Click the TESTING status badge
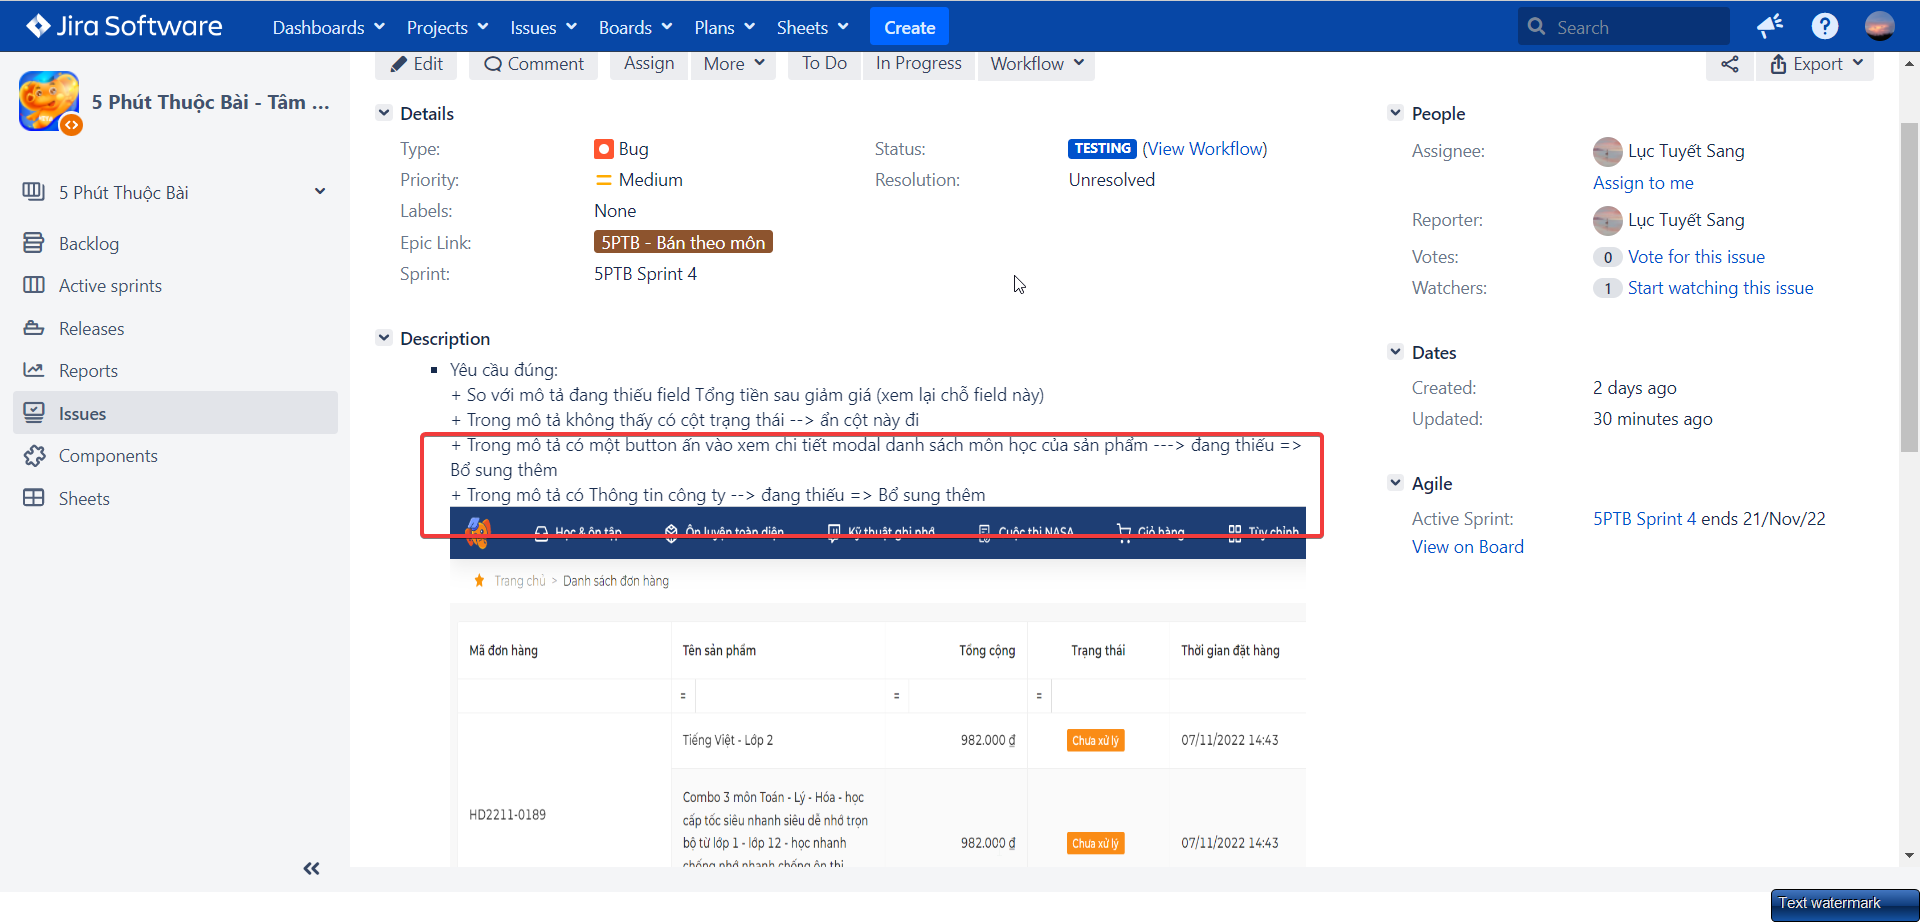1920x922 pixels. pyautogui.click(x=1102, y=149)
